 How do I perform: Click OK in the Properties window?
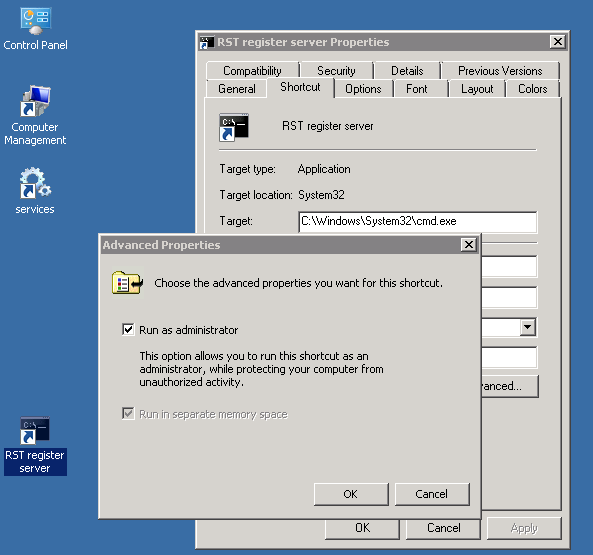click(x=362, y=529)
